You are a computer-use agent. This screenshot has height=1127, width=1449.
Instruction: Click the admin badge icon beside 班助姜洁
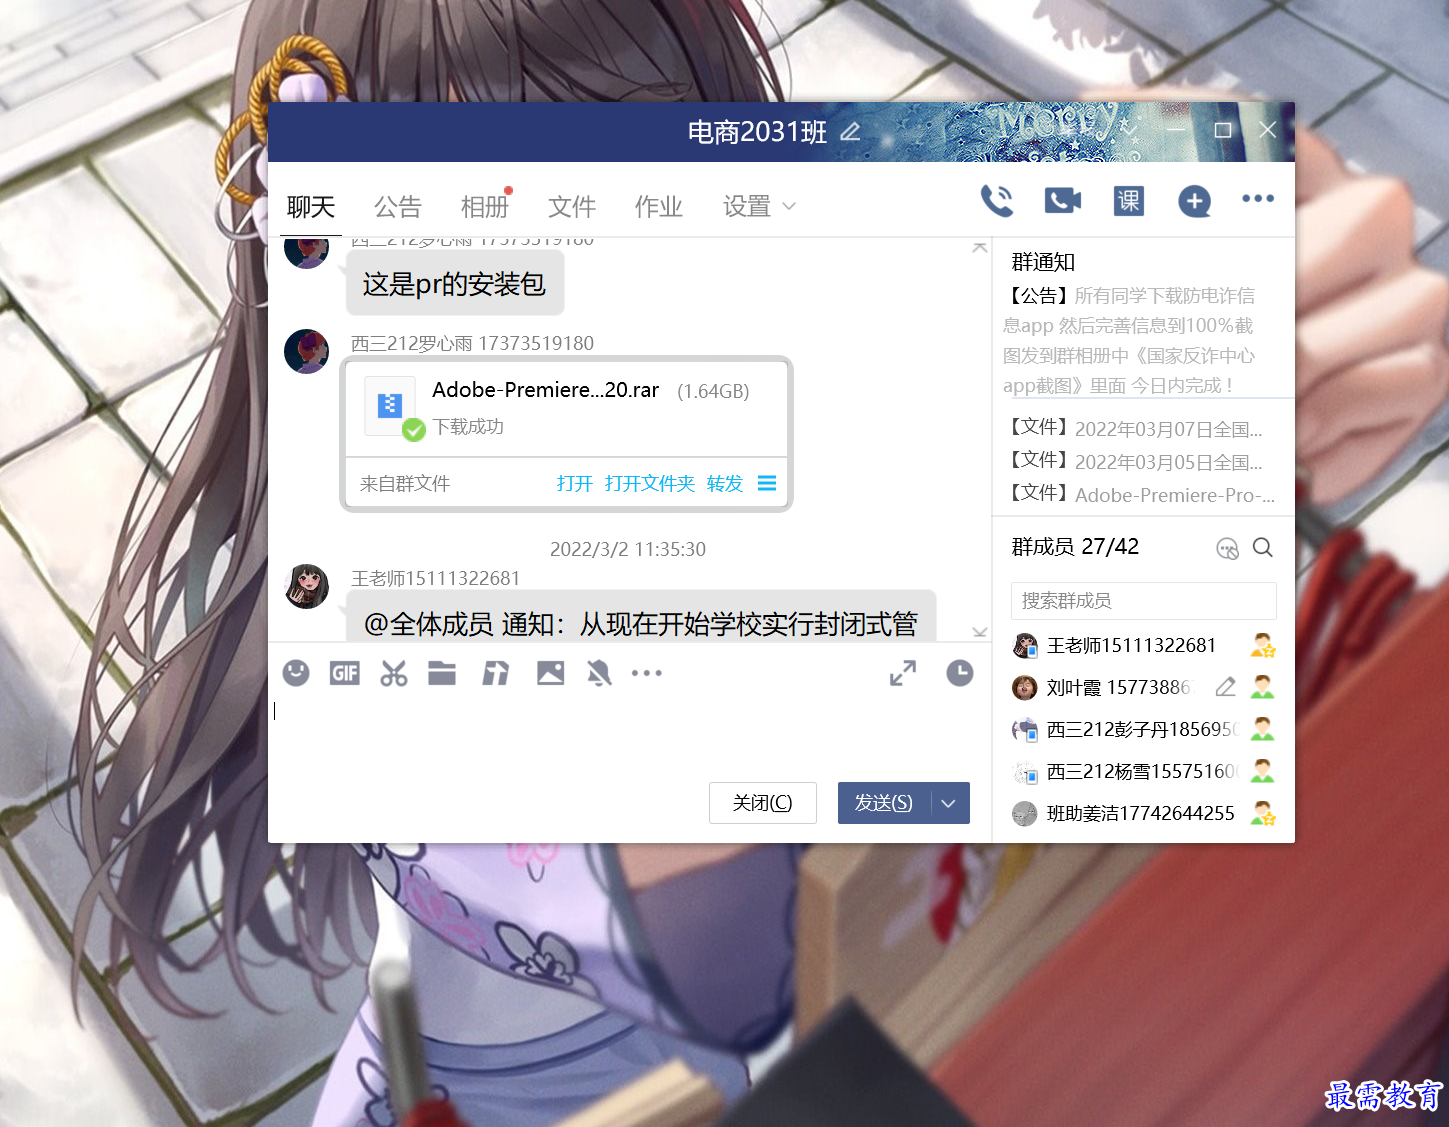(1263, 813)
